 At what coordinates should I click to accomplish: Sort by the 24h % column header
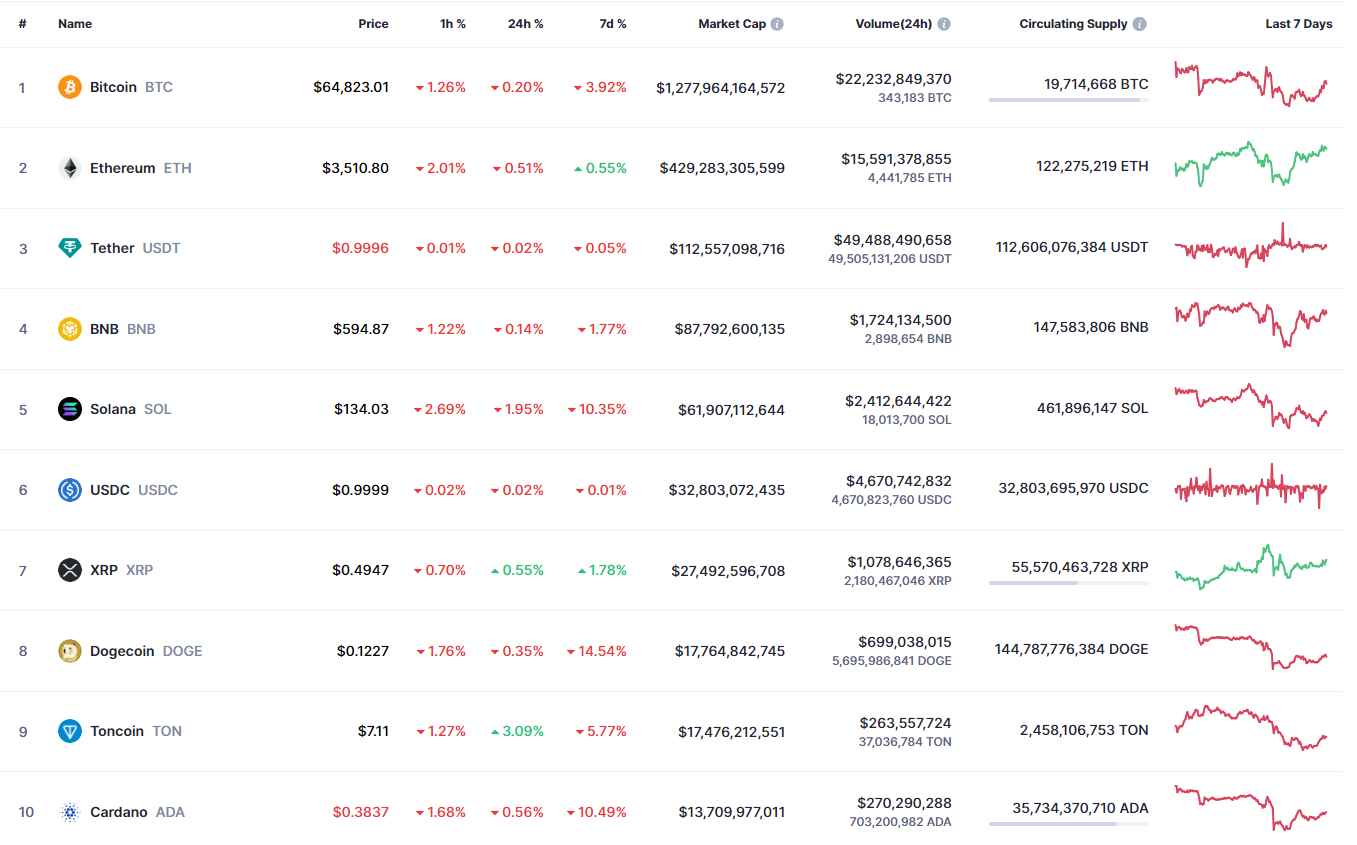tap(525, 24)
